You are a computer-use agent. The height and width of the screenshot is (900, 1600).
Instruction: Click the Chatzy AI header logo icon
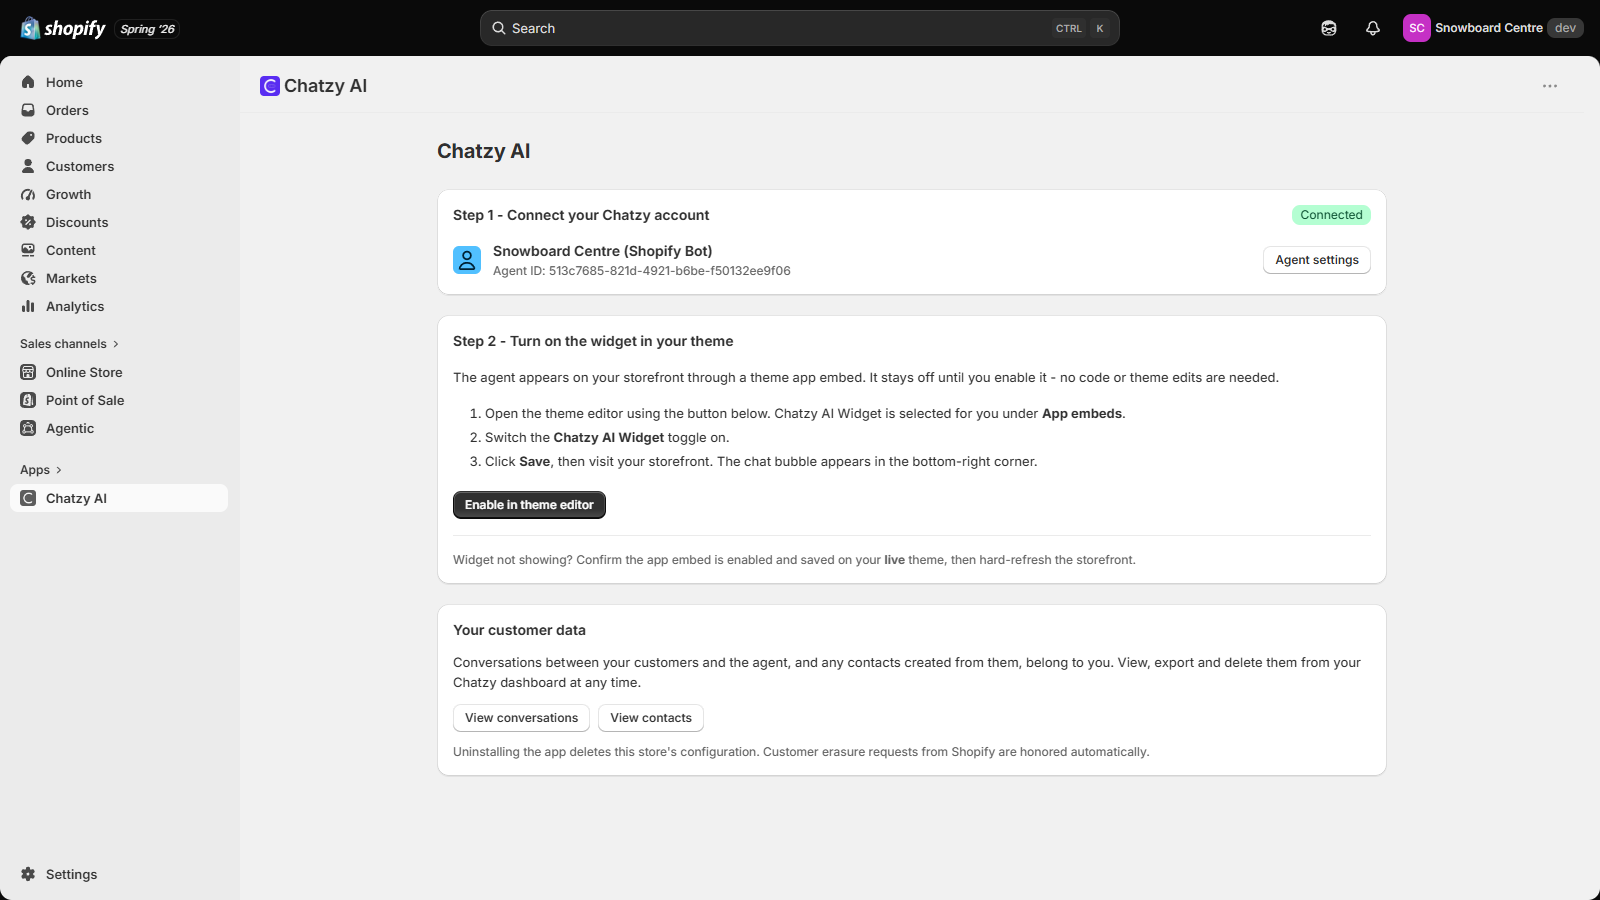pos(270,86)
